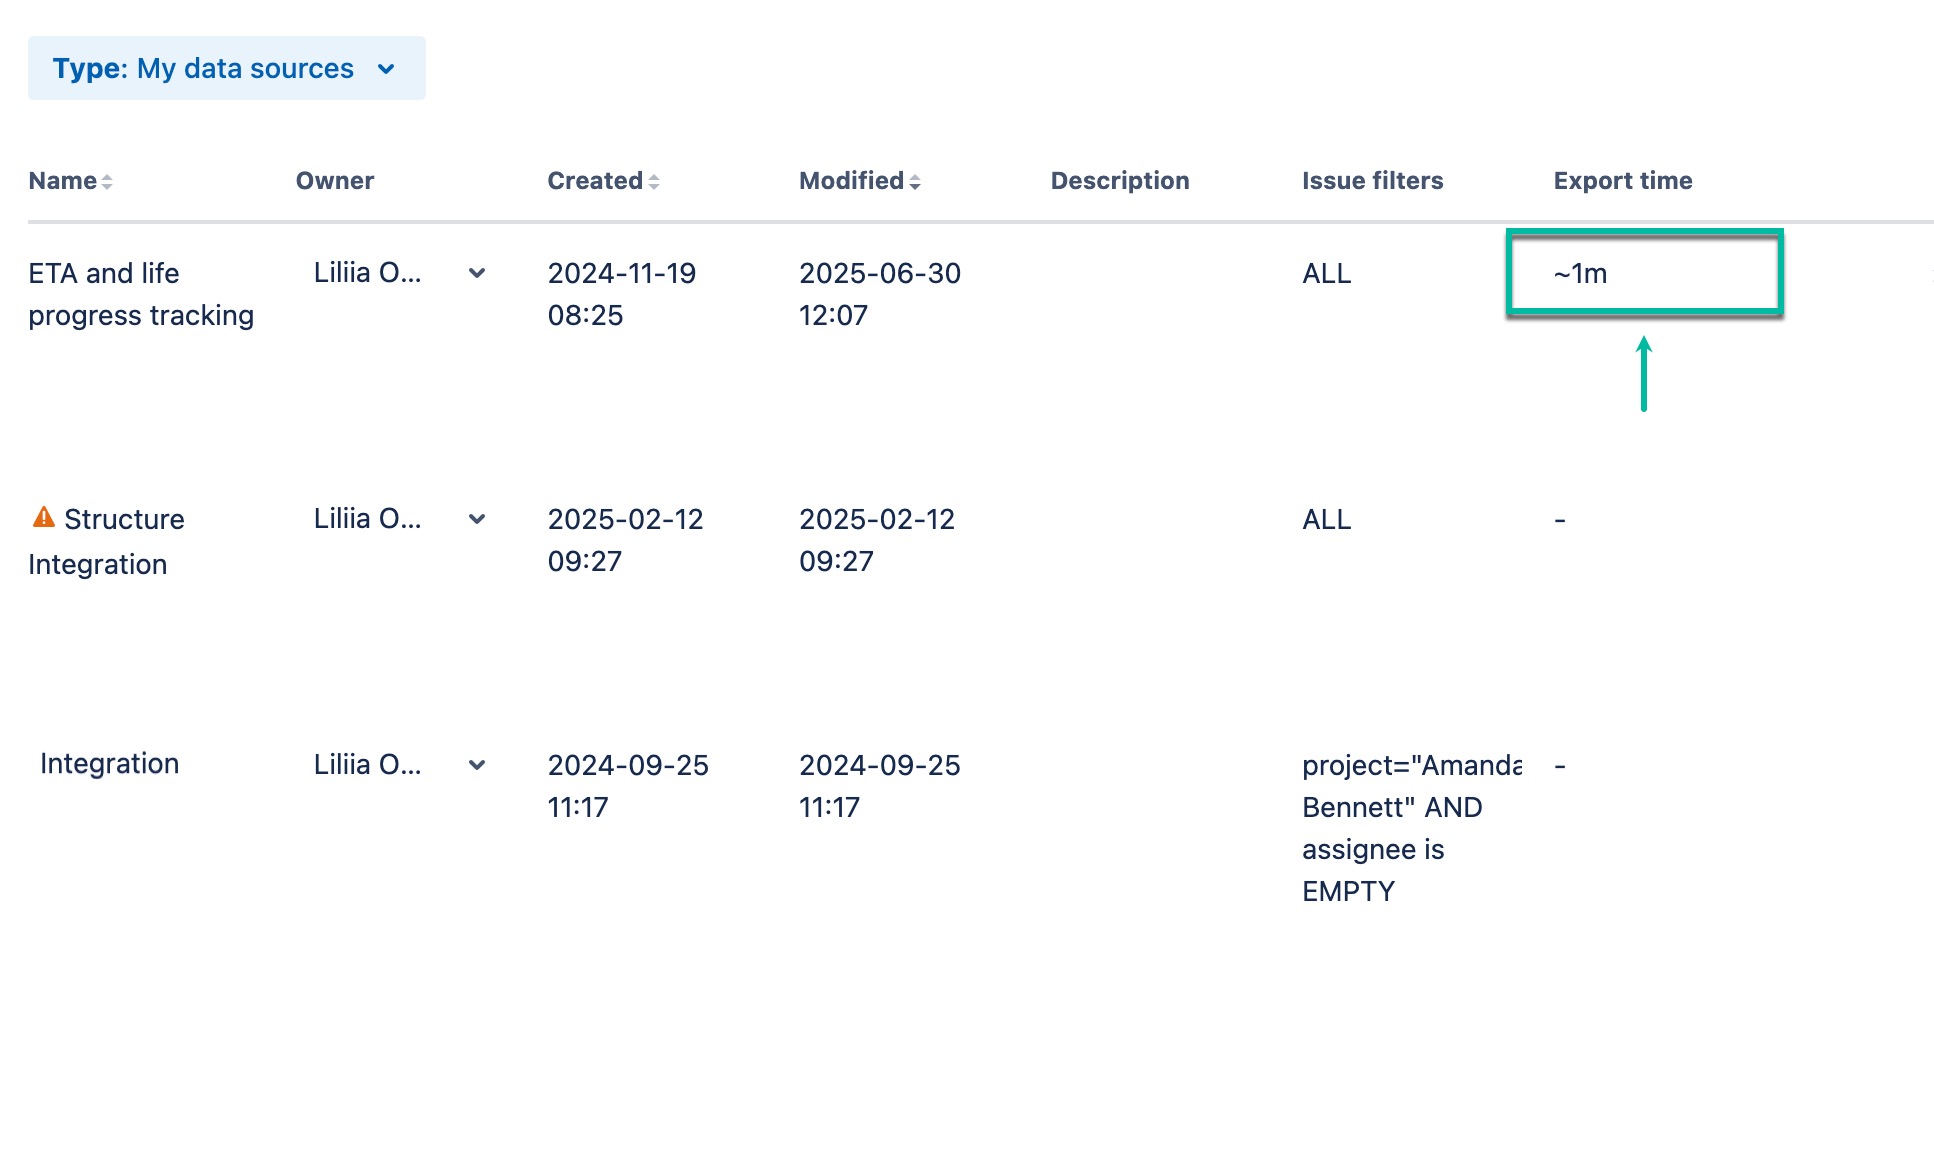Expand owner chevron for Integration row
Image resolution: width=1934 pixels, height=1166 pixels.
click(x=477, y=765)
